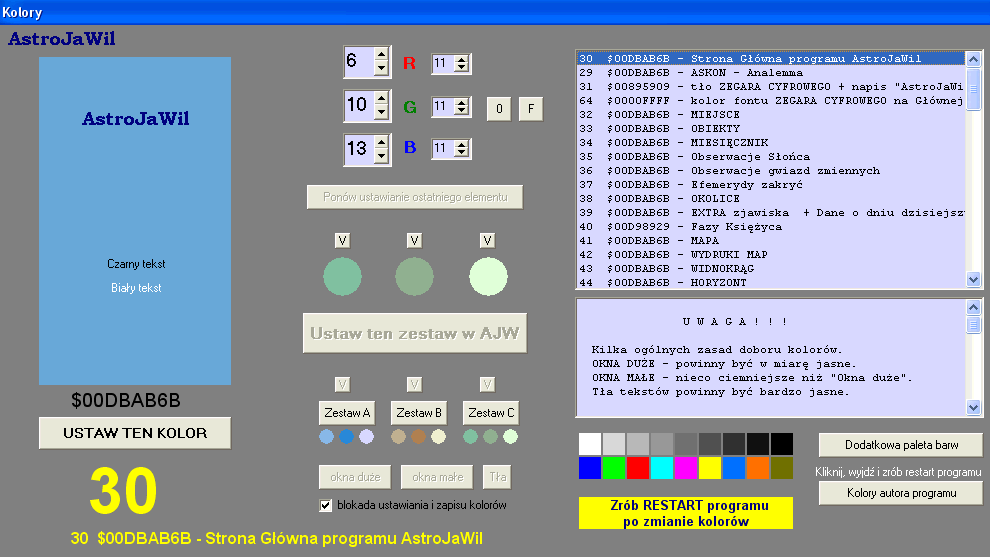Screen dimensions: 990x557
Task: Pick blue swatch from the palette
Action: coord(590,468)
